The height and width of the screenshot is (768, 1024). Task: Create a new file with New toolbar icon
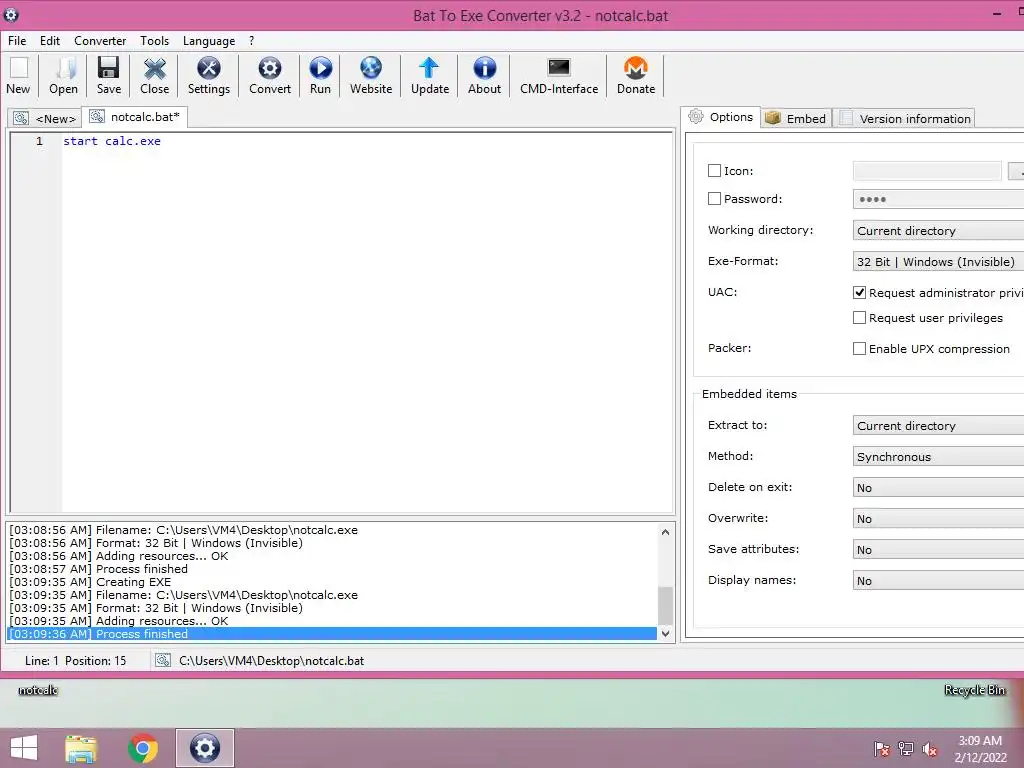click(18, 76)
